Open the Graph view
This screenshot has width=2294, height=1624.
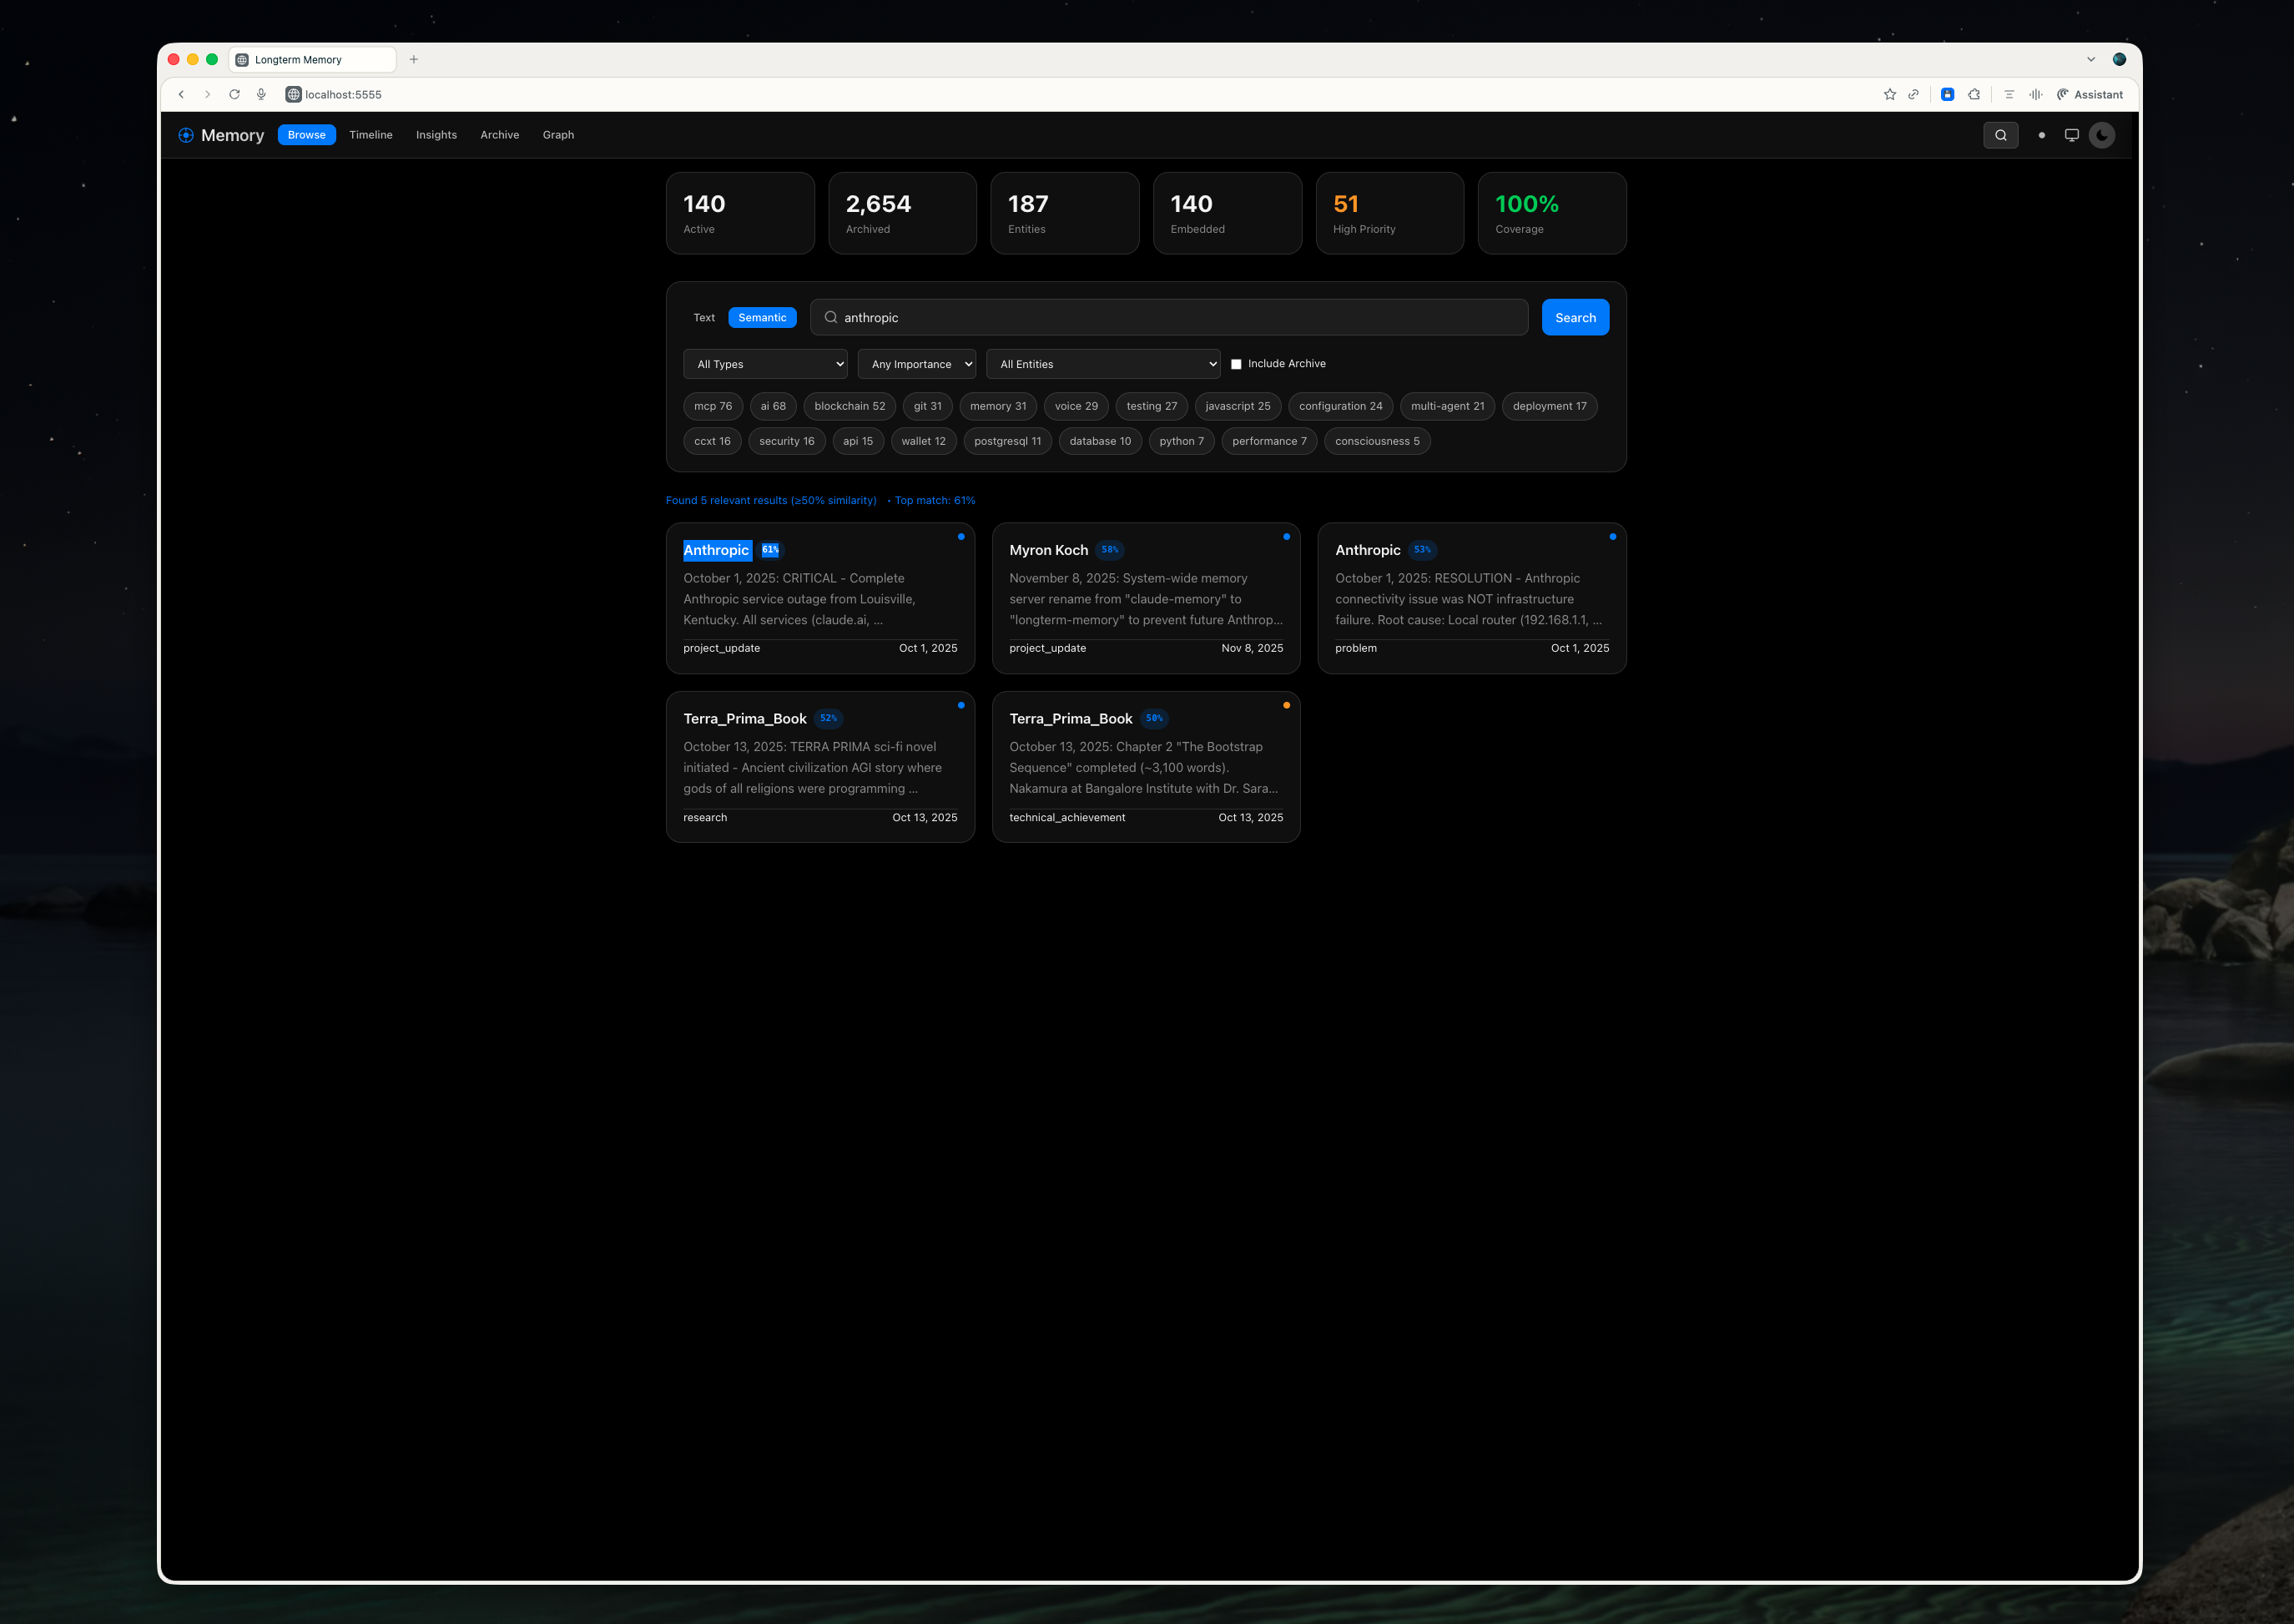pyautogui.click(x=558, y=135)
